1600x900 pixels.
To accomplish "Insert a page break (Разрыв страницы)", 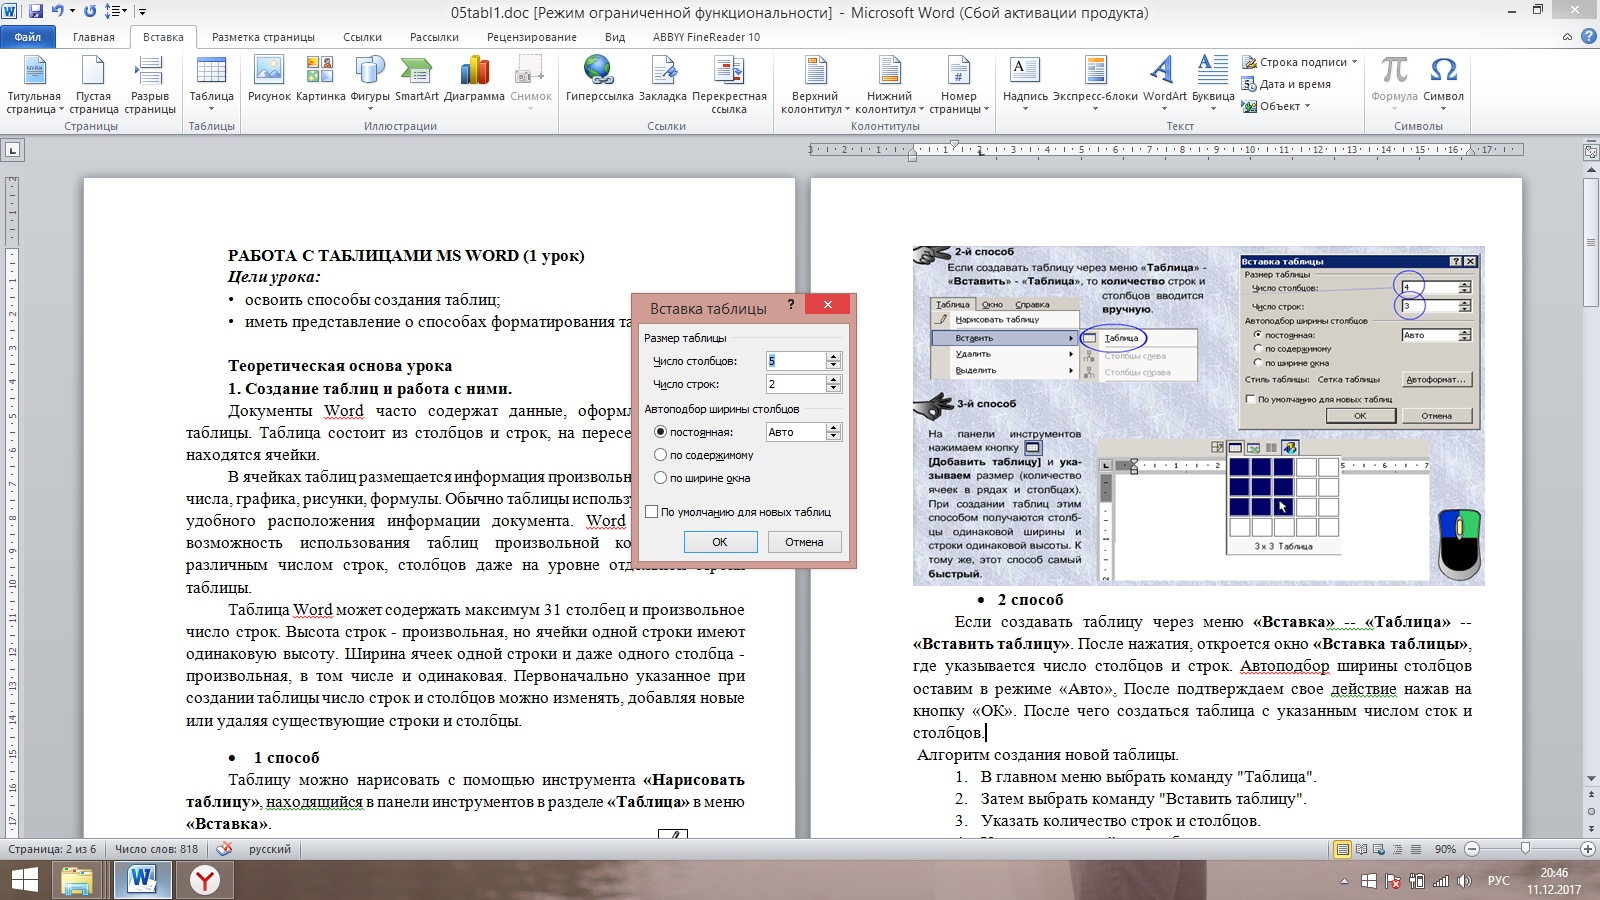I will coord(150,85).
